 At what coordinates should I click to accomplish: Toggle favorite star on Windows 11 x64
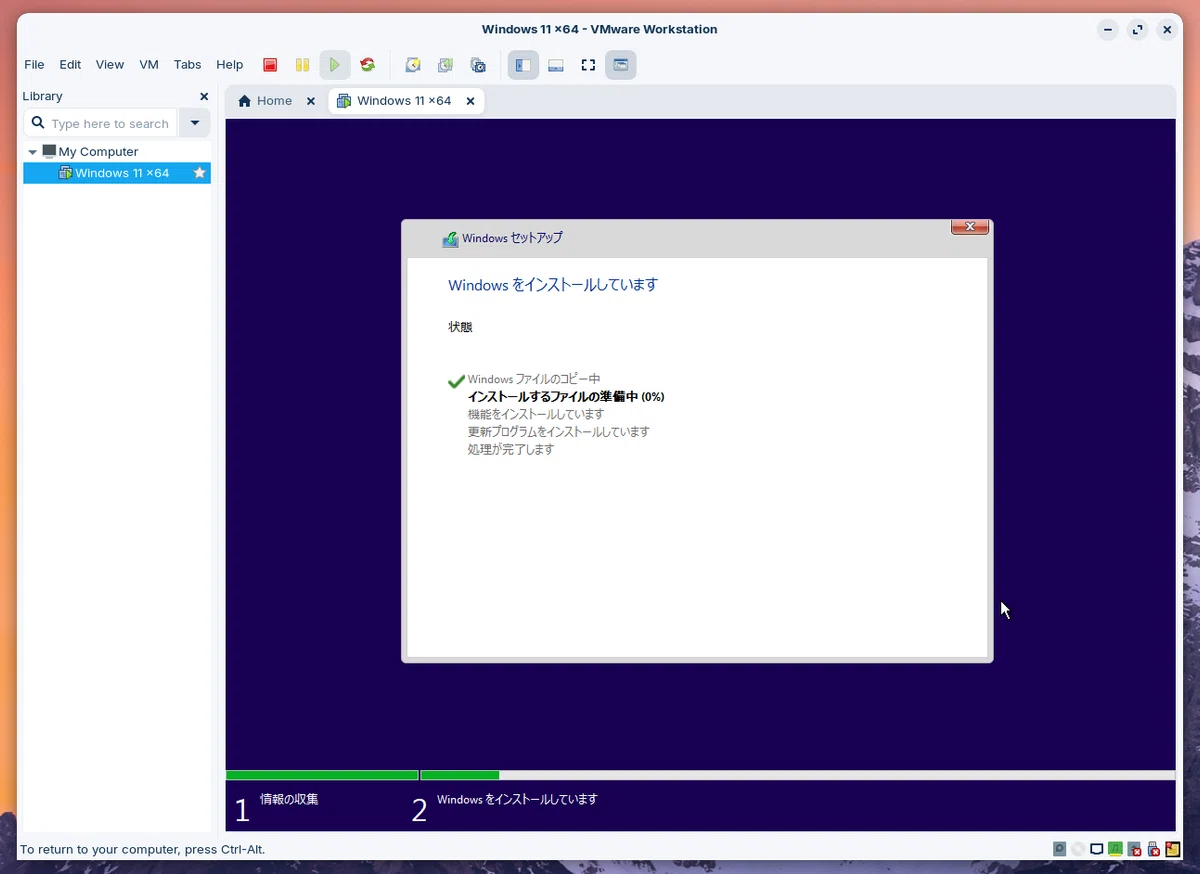point(199,173)
